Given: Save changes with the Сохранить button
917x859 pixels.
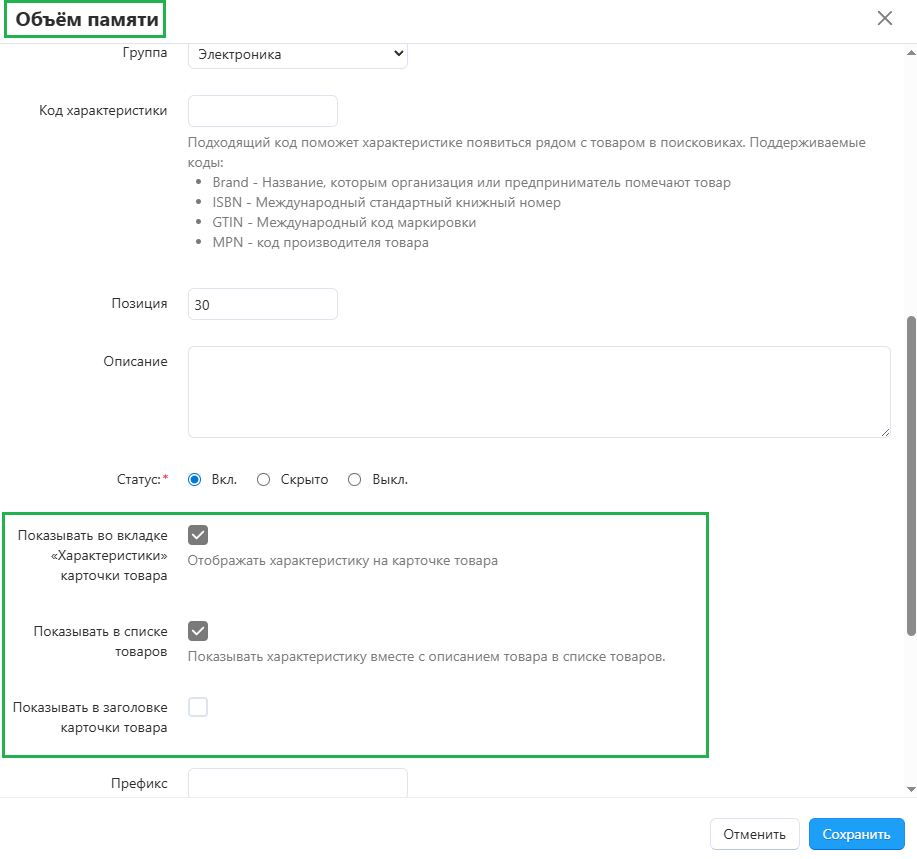Looking at the screenshot, I should tap(856, 834).
